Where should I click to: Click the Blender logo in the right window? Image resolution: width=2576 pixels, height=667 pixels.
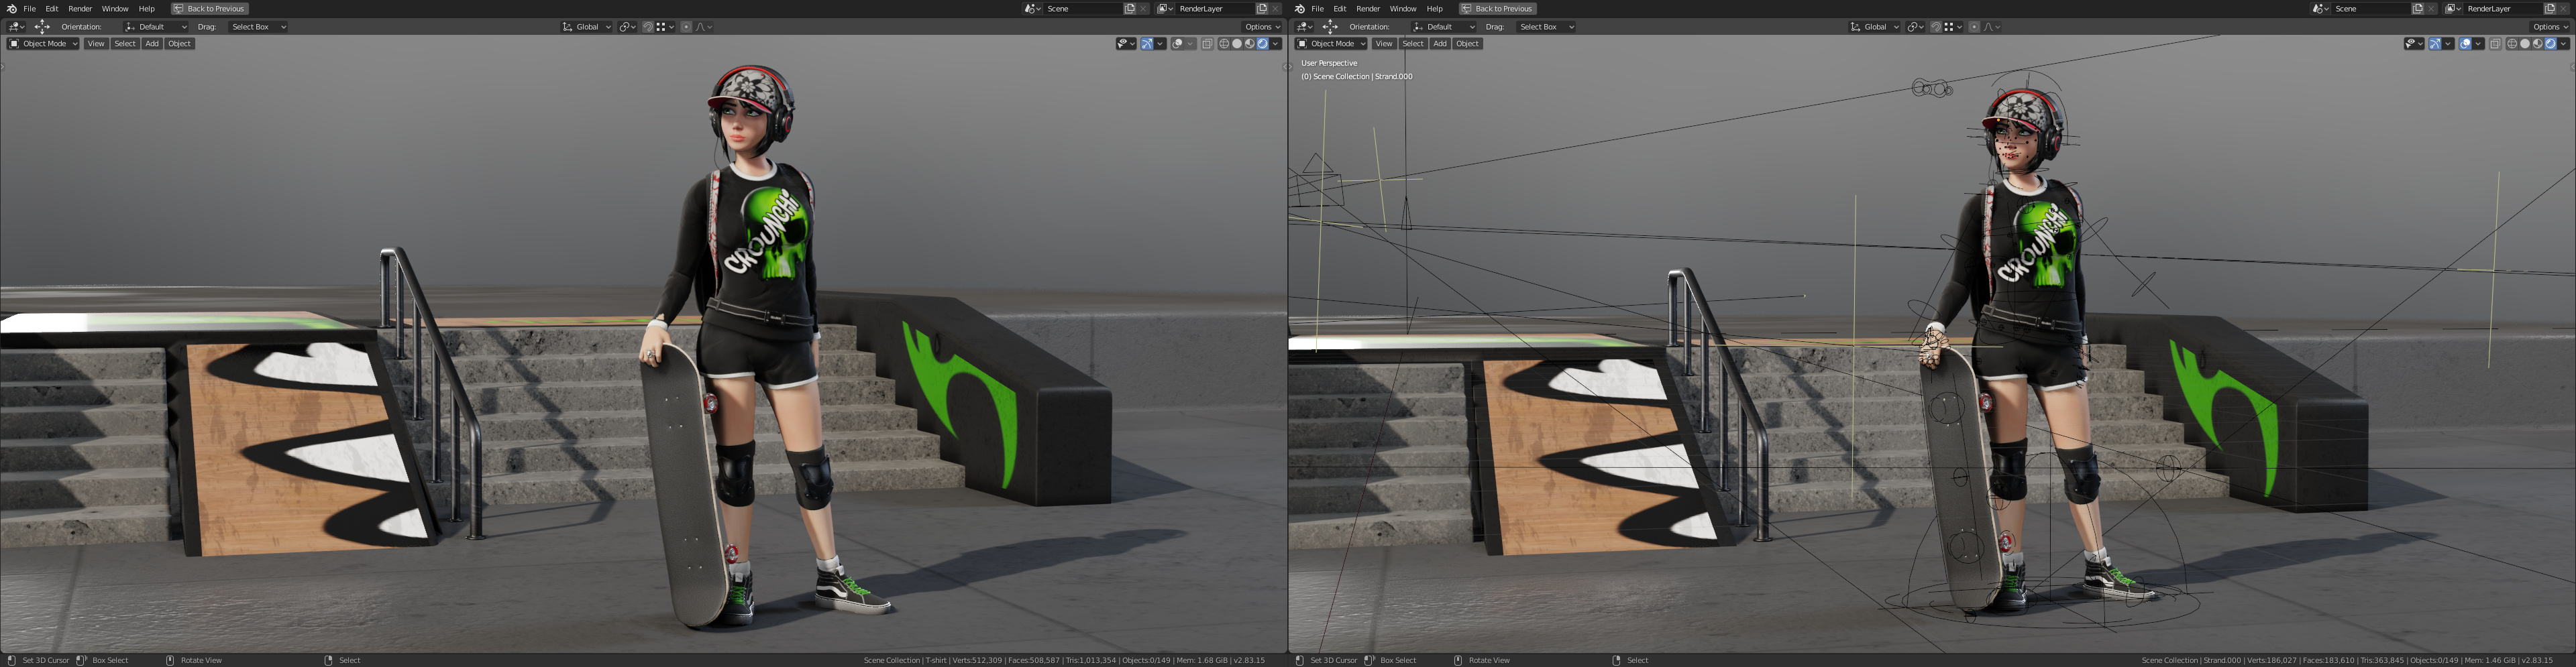click(x=1299, y=8)
